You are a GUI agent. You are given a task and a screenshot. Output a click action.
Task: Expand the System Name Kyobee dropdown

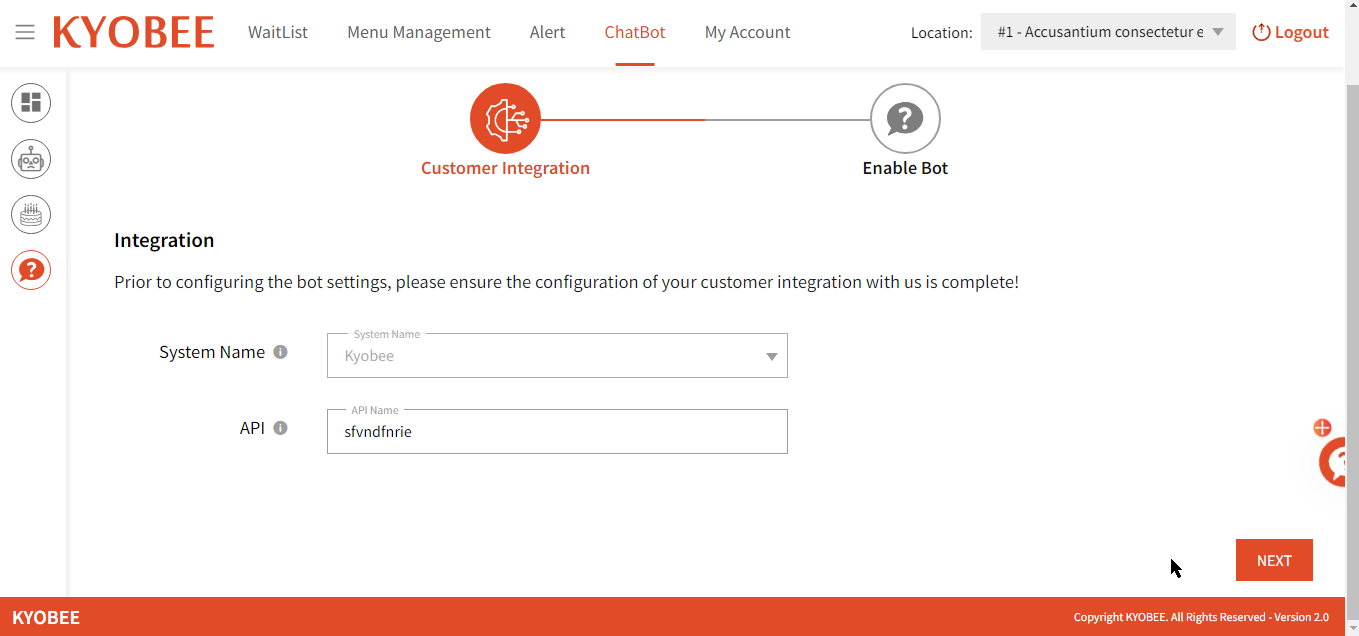(x=557, y=356)
